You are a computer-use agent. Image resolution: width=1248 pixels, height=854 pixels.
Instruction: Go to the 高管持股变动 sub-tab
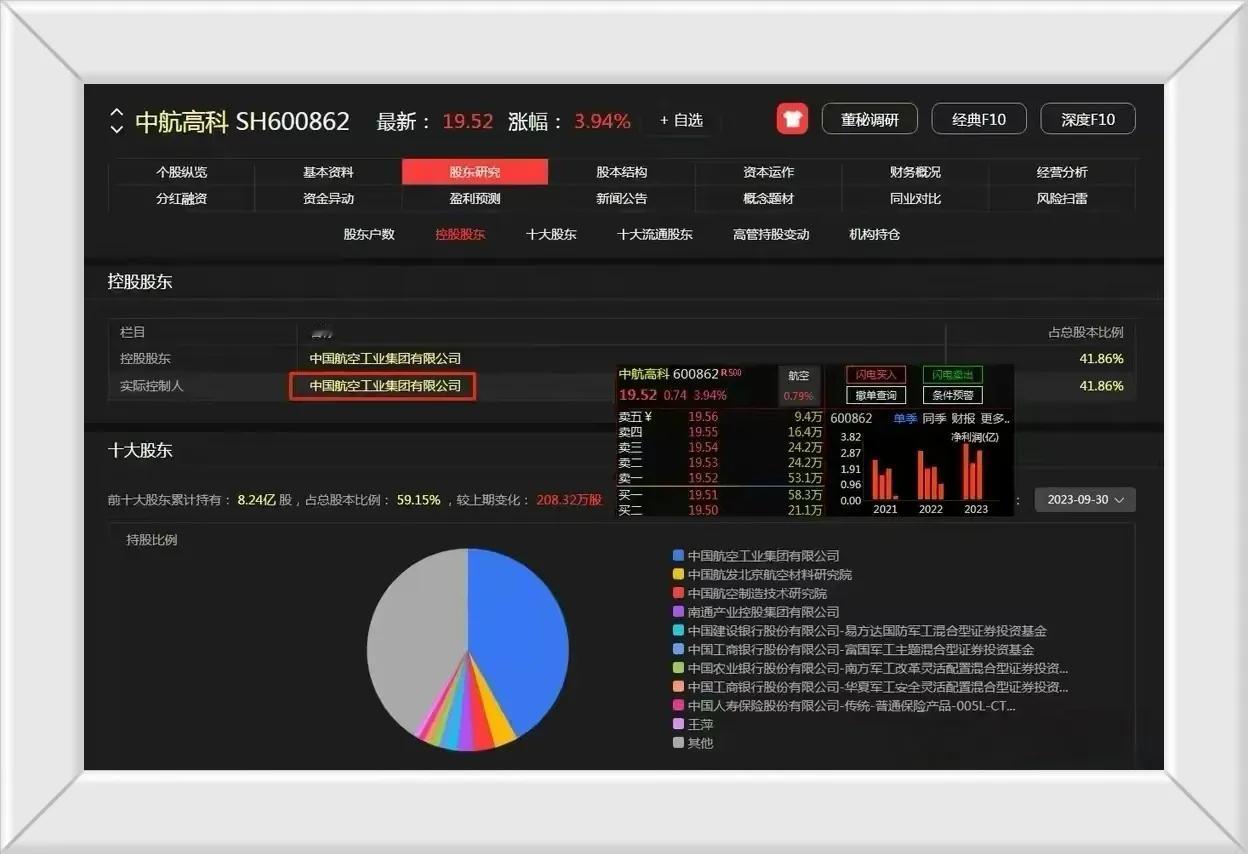click(x=771, y=234)
